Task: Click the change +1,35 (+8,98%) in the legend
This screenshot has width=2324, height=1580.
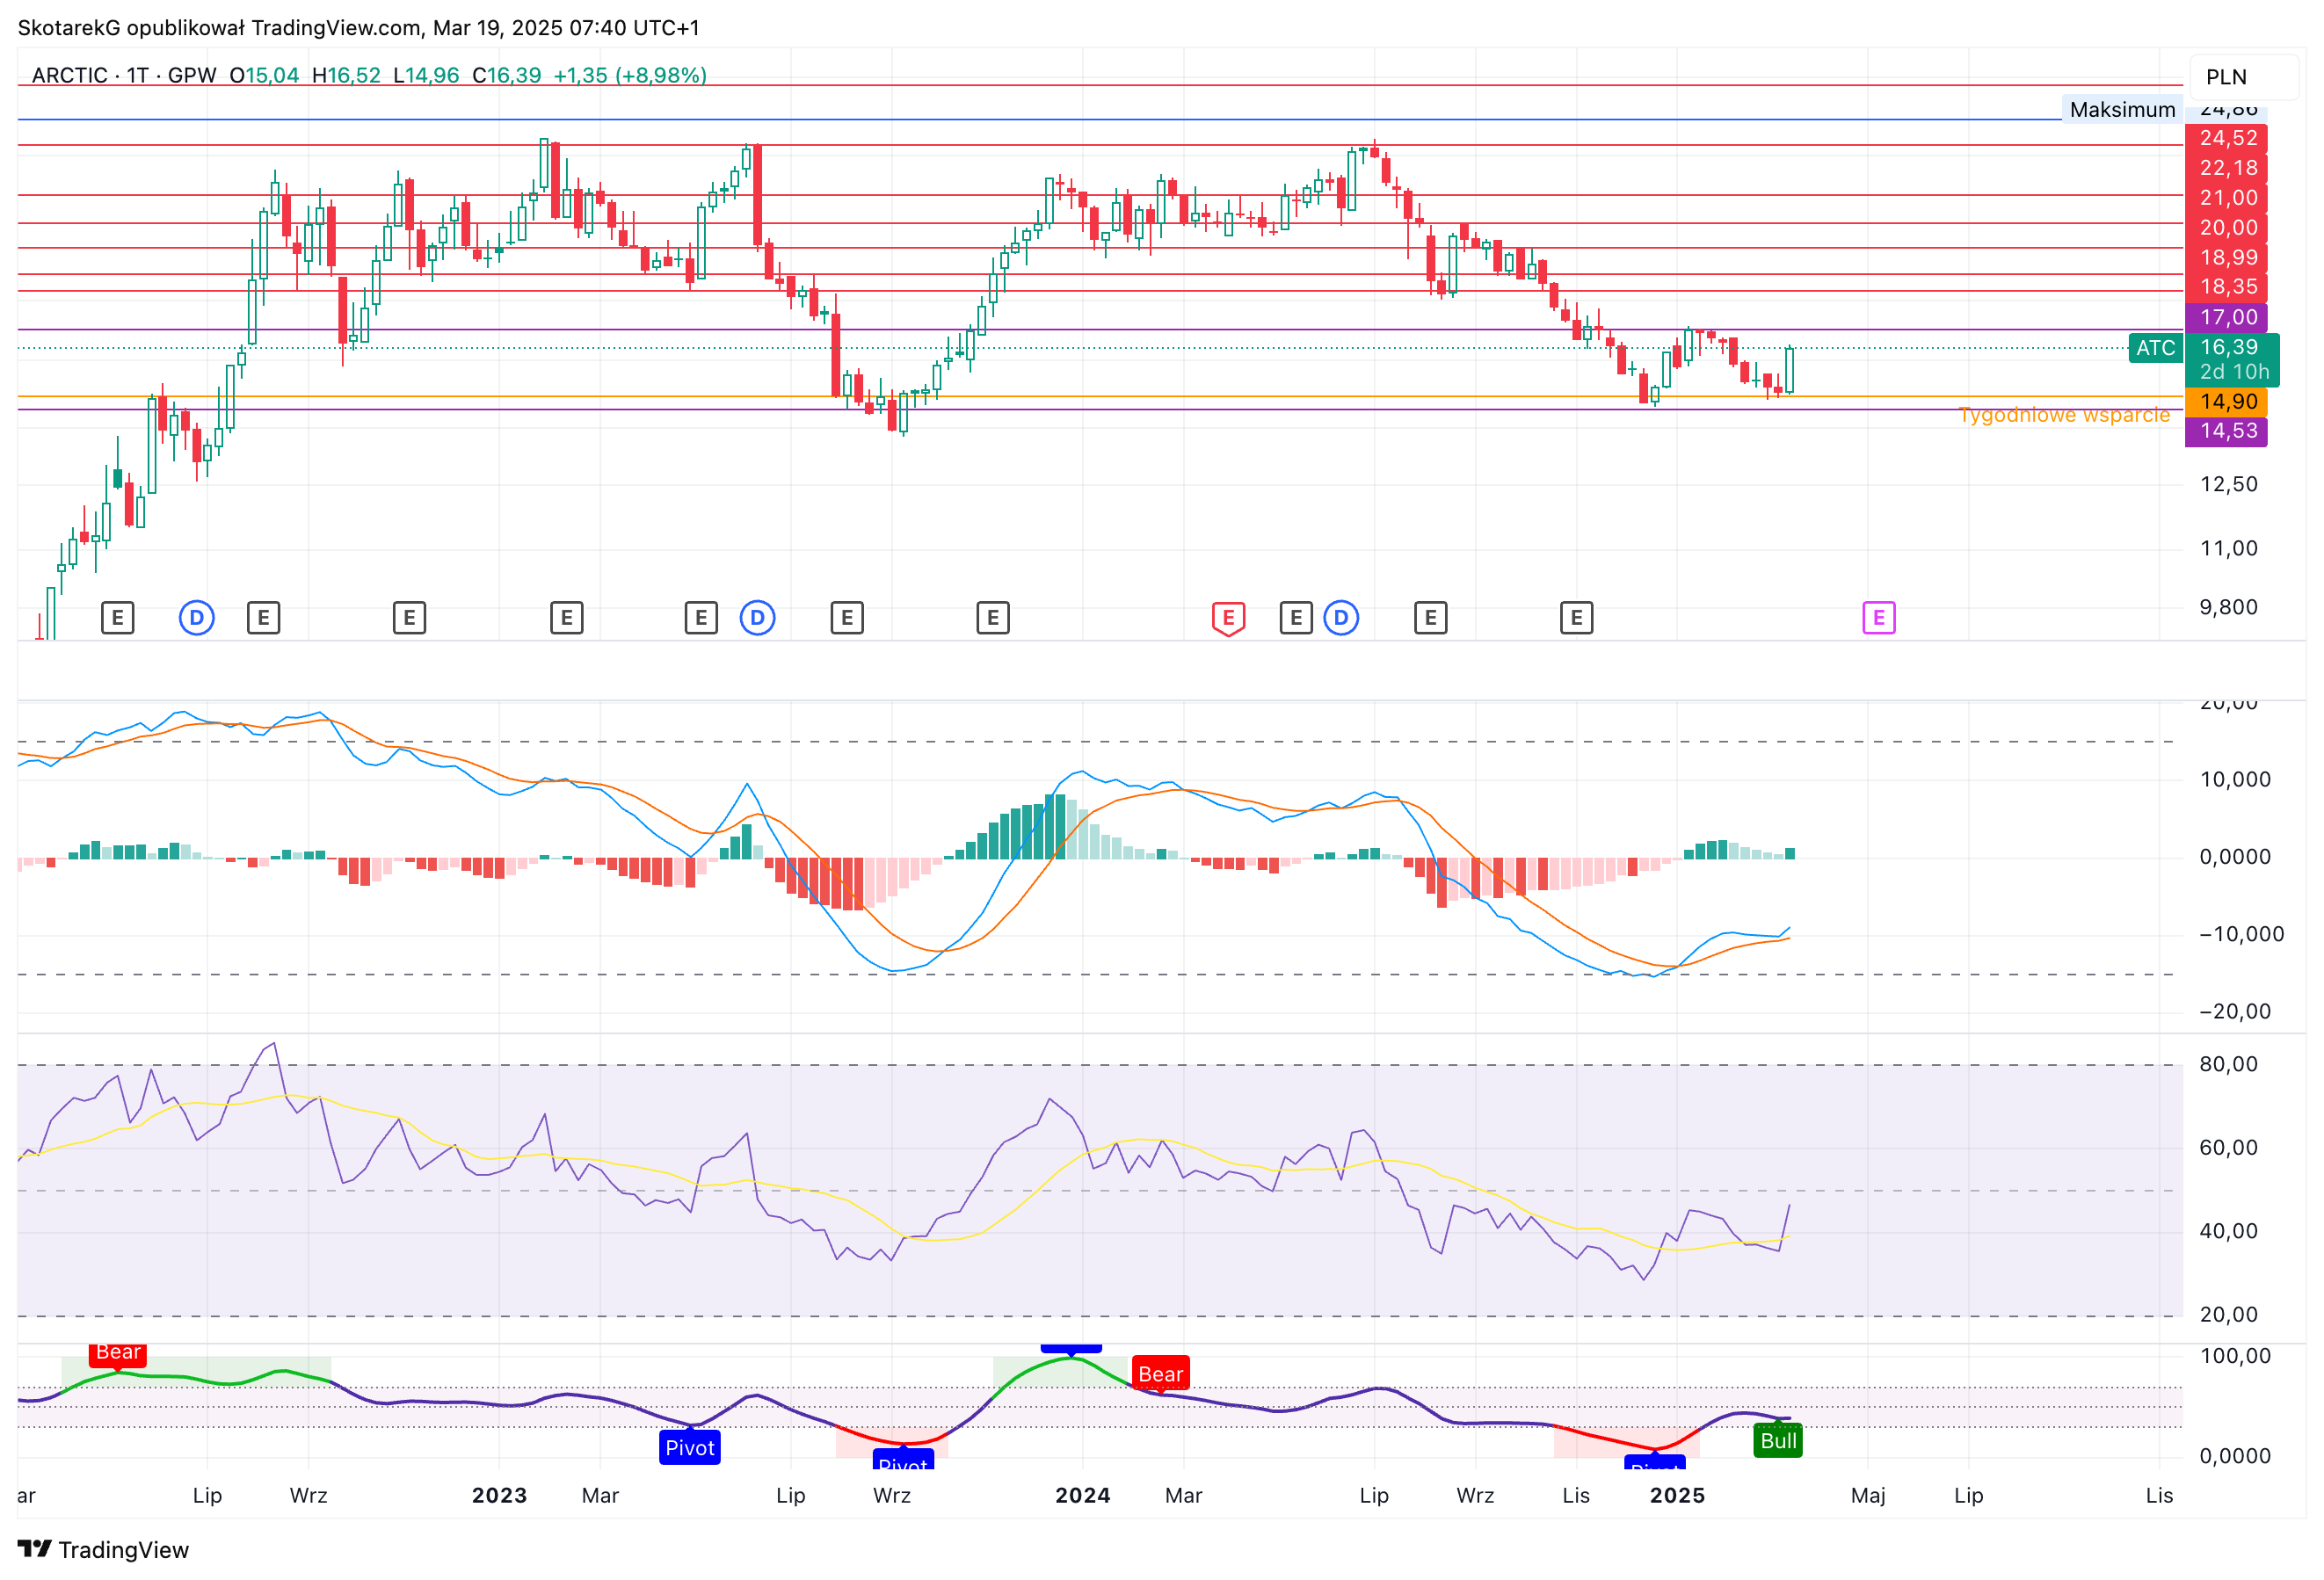Action: [630, 75]
